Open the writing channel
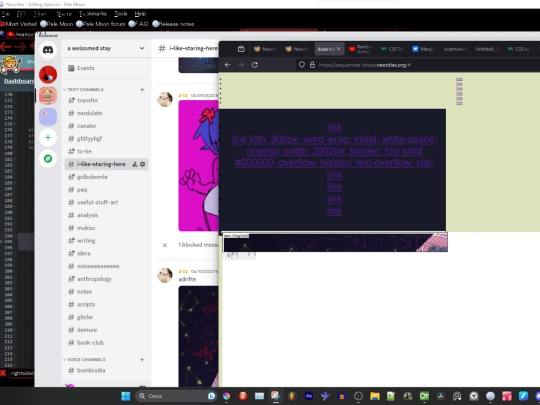The width and height of the screenshot is (540, 405). pyautogui.click(x=106, y=240)
